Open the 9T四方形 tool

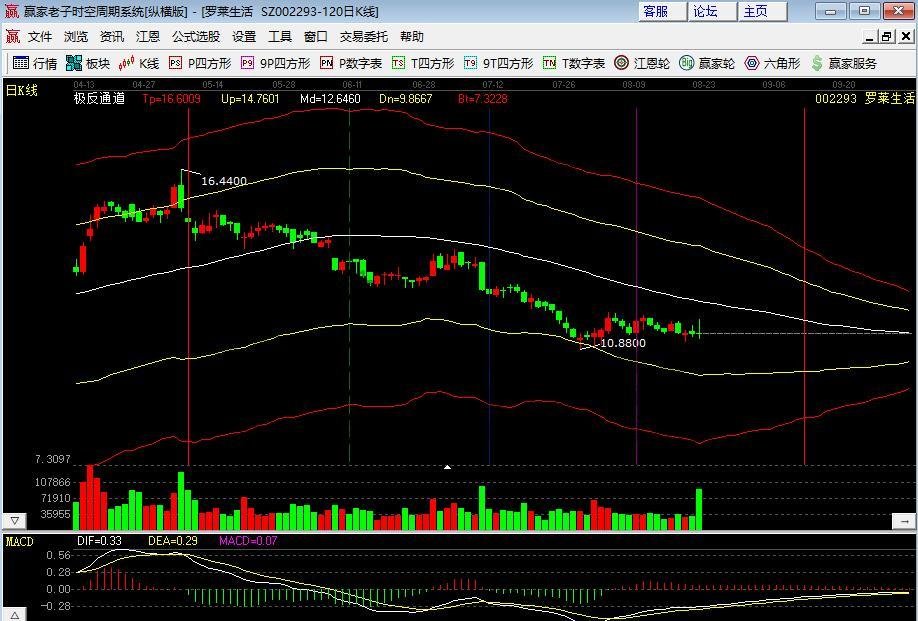click(498, 63)
